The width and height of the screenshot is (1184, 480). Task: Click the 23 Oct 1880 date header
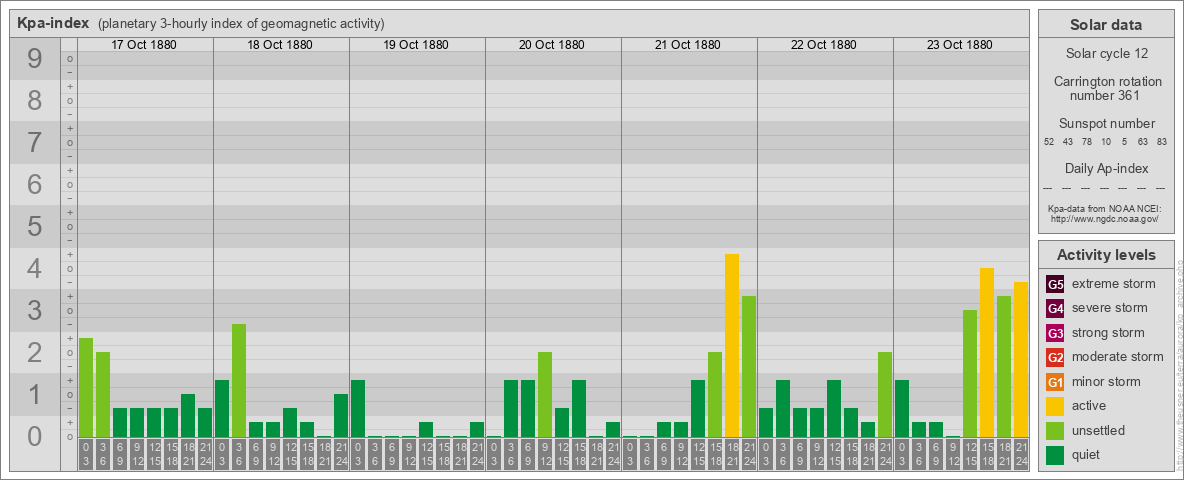tap(960, 45)
